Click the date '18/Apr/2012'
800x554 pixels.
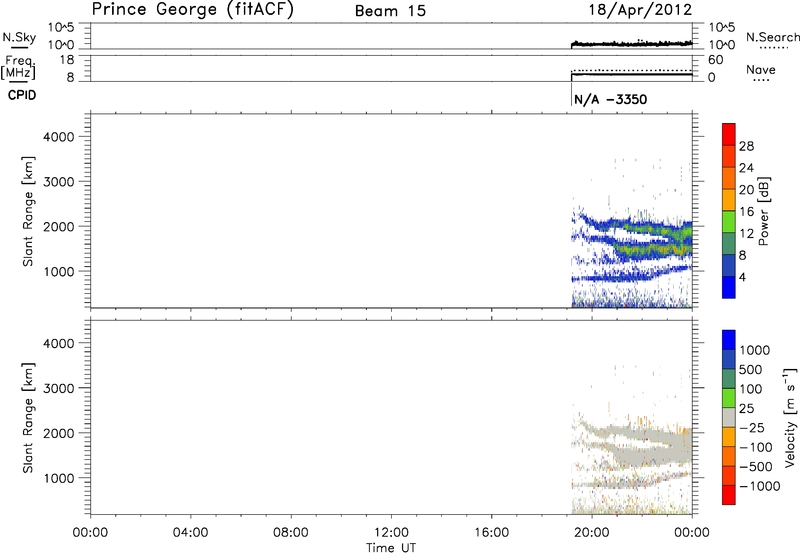(x=640, y=10)
